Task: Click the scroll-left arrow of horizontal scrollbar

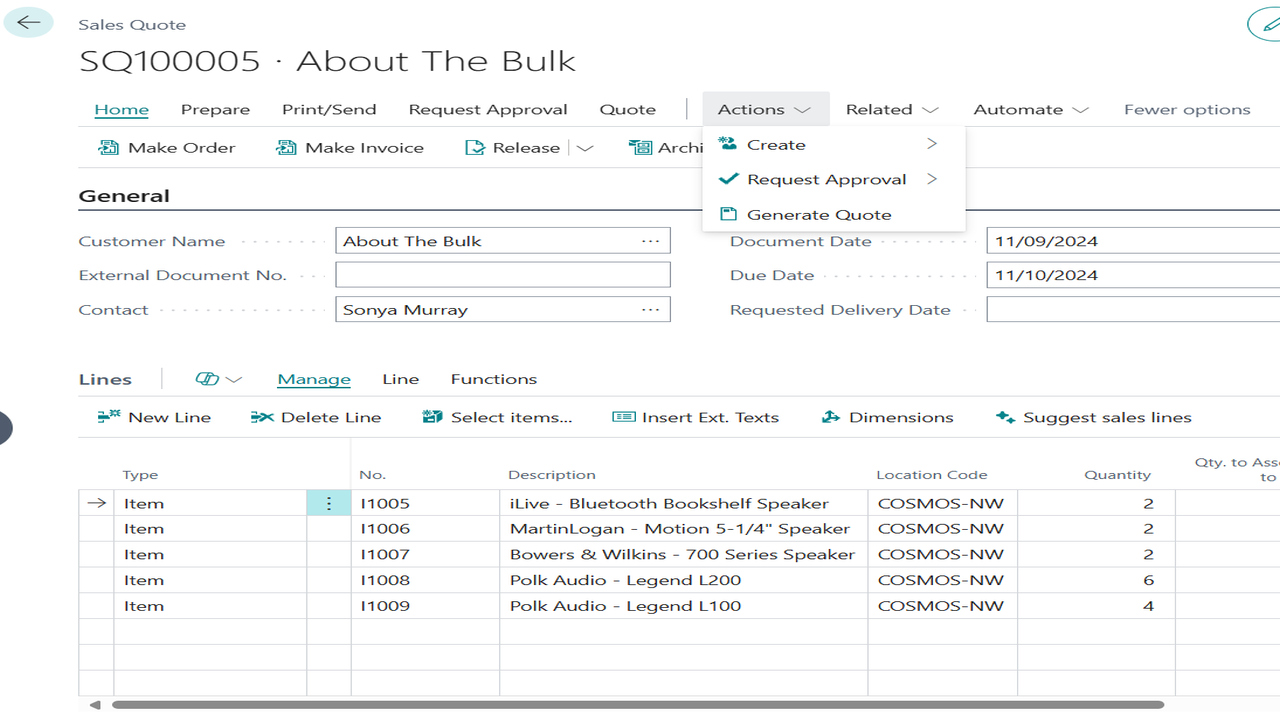Action: [x=95, y=705]
